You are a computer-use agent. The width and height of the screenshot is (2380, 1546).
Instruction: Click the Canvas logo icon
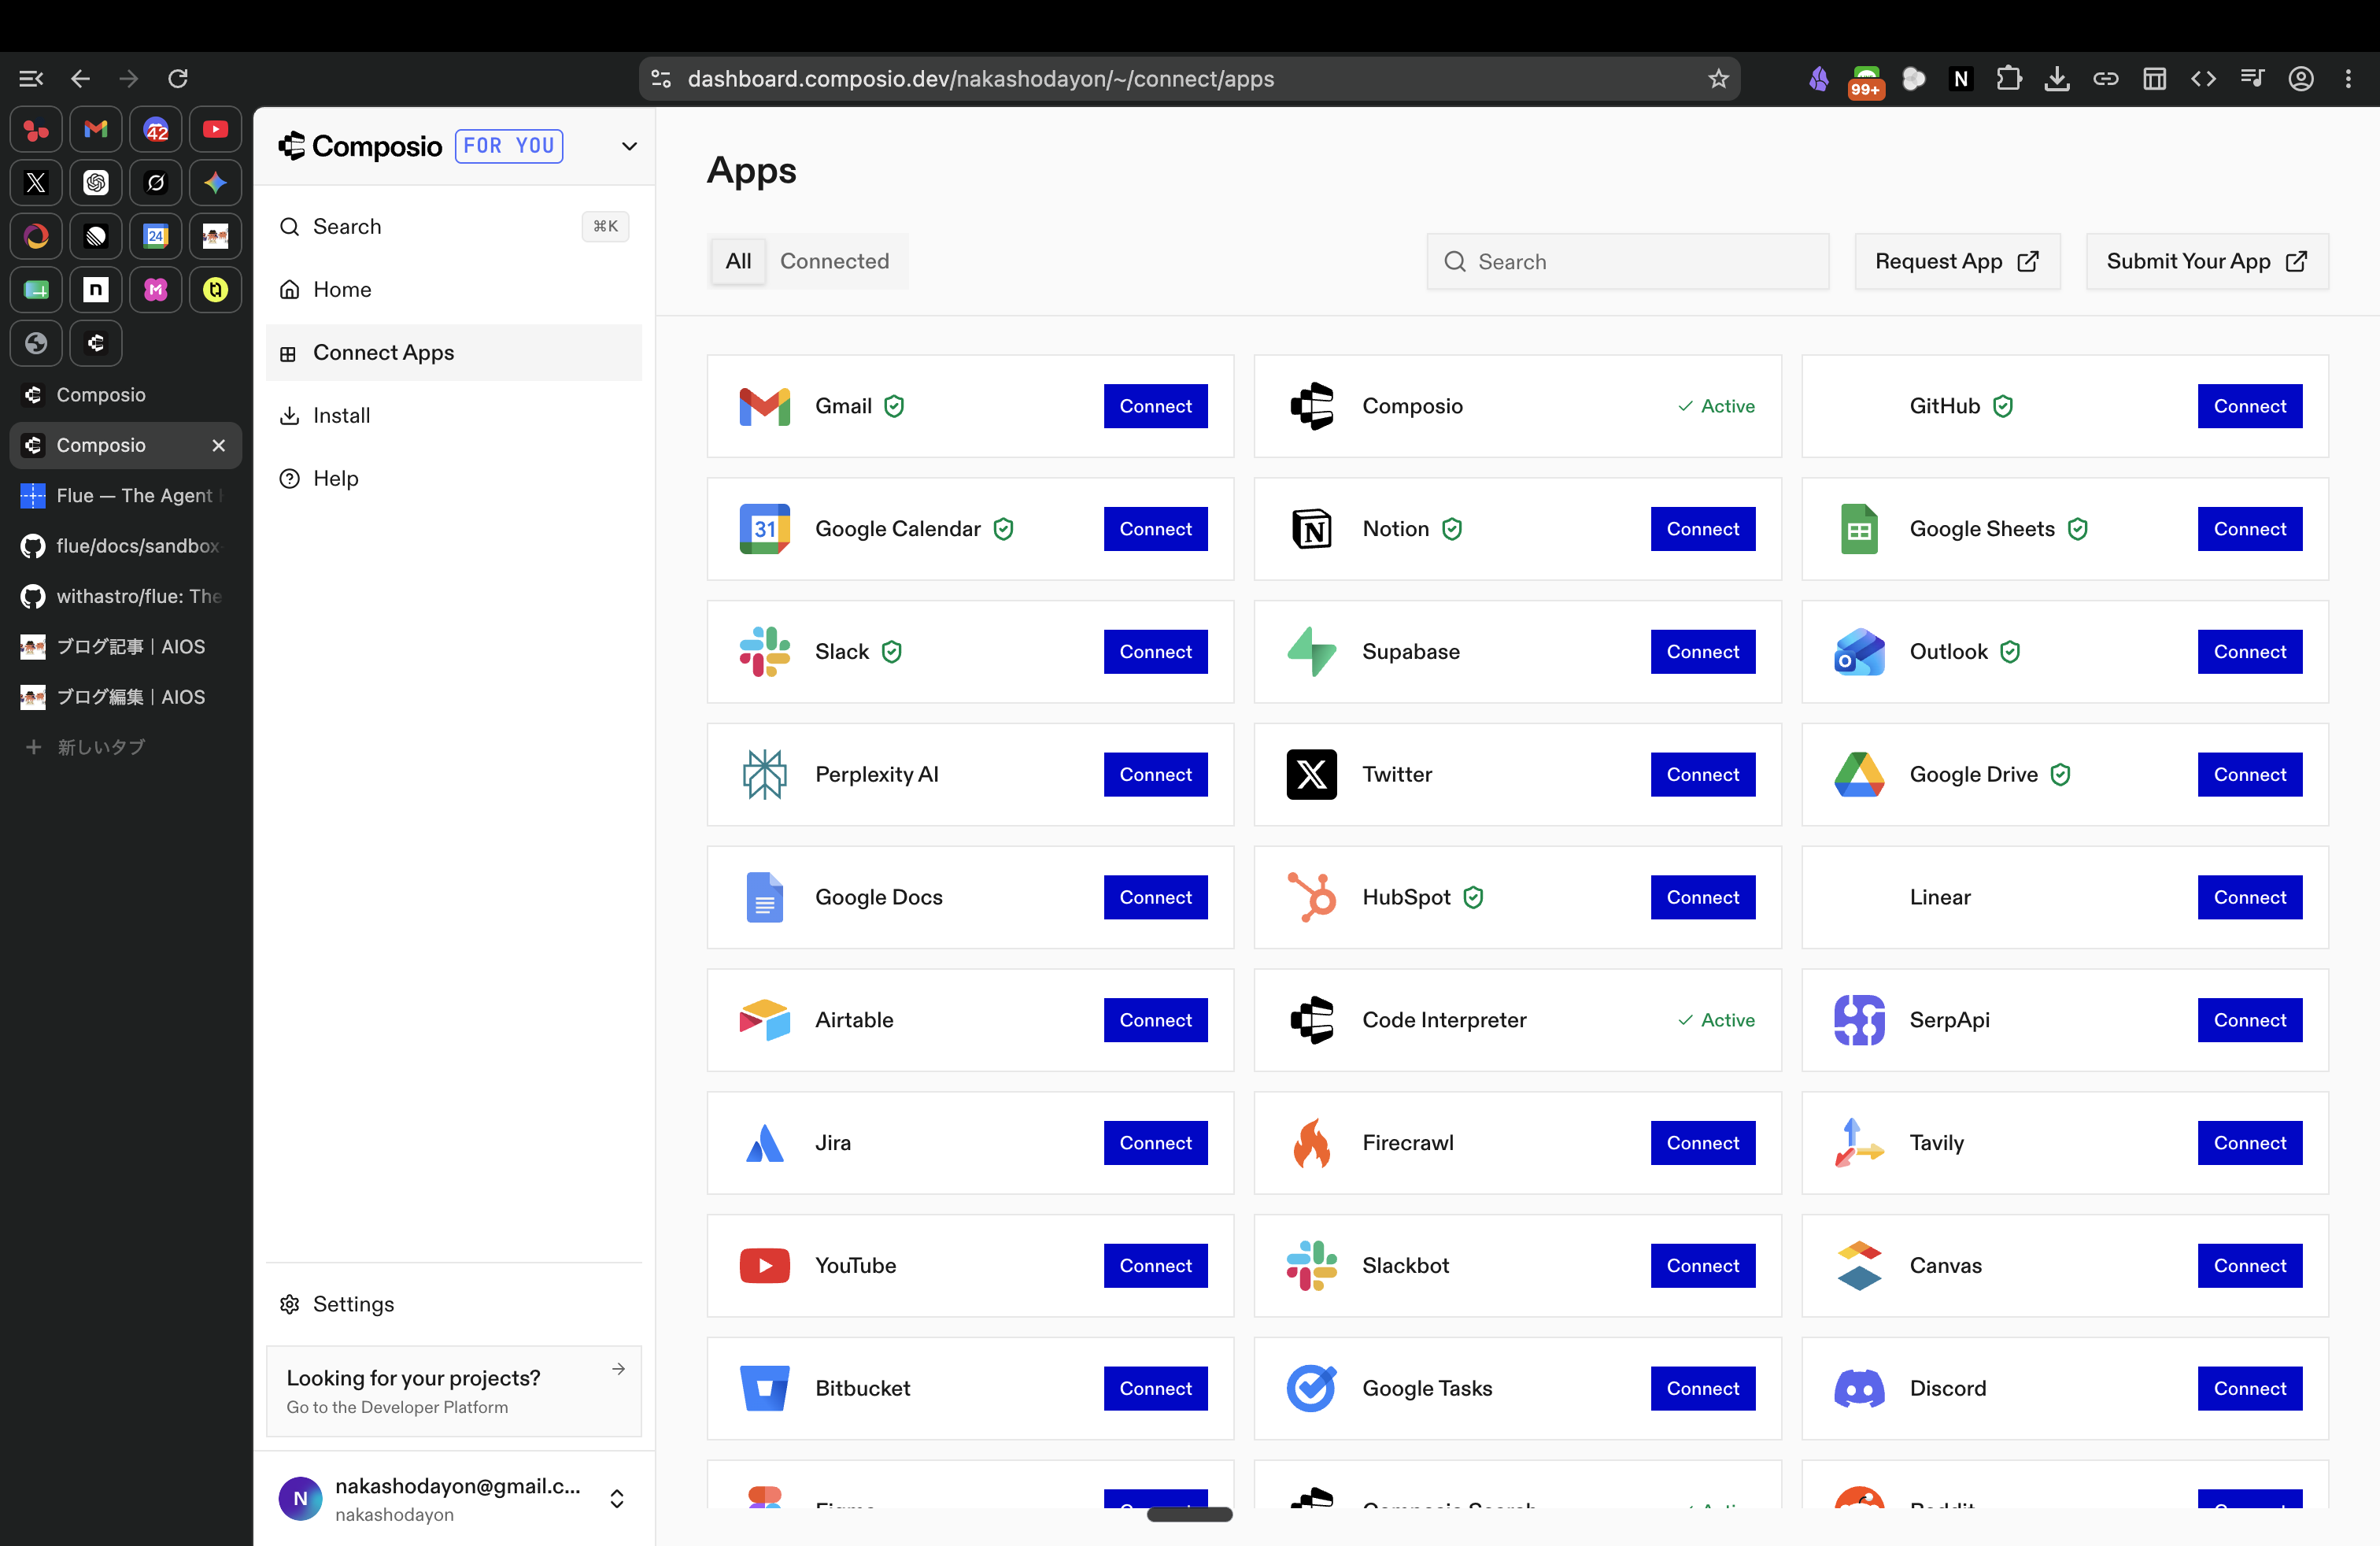pyautogui.click(x=1859, y=1266)
